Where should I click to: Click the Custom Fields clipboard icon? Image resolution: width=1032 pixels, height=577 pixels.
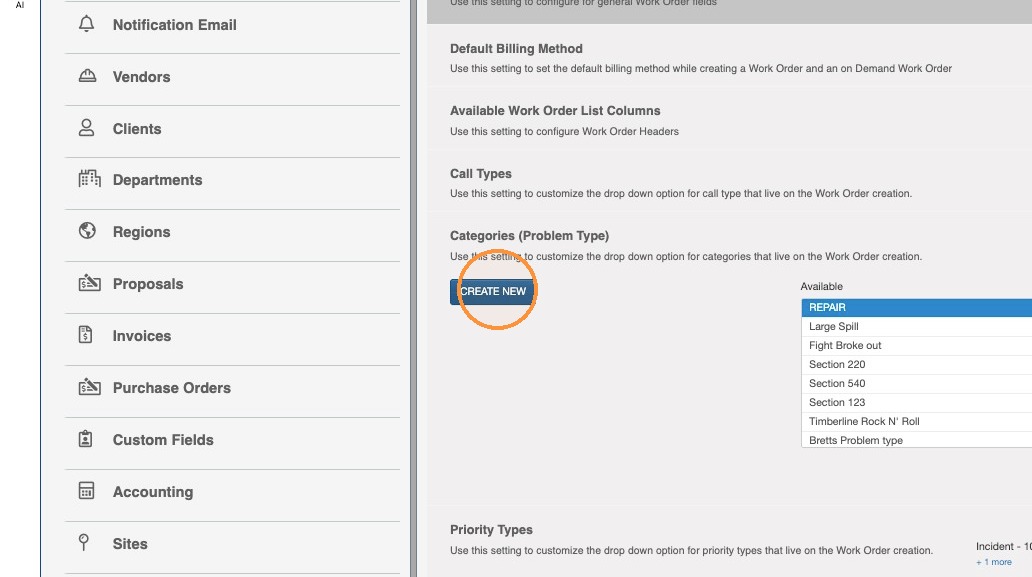coord(86,438)
